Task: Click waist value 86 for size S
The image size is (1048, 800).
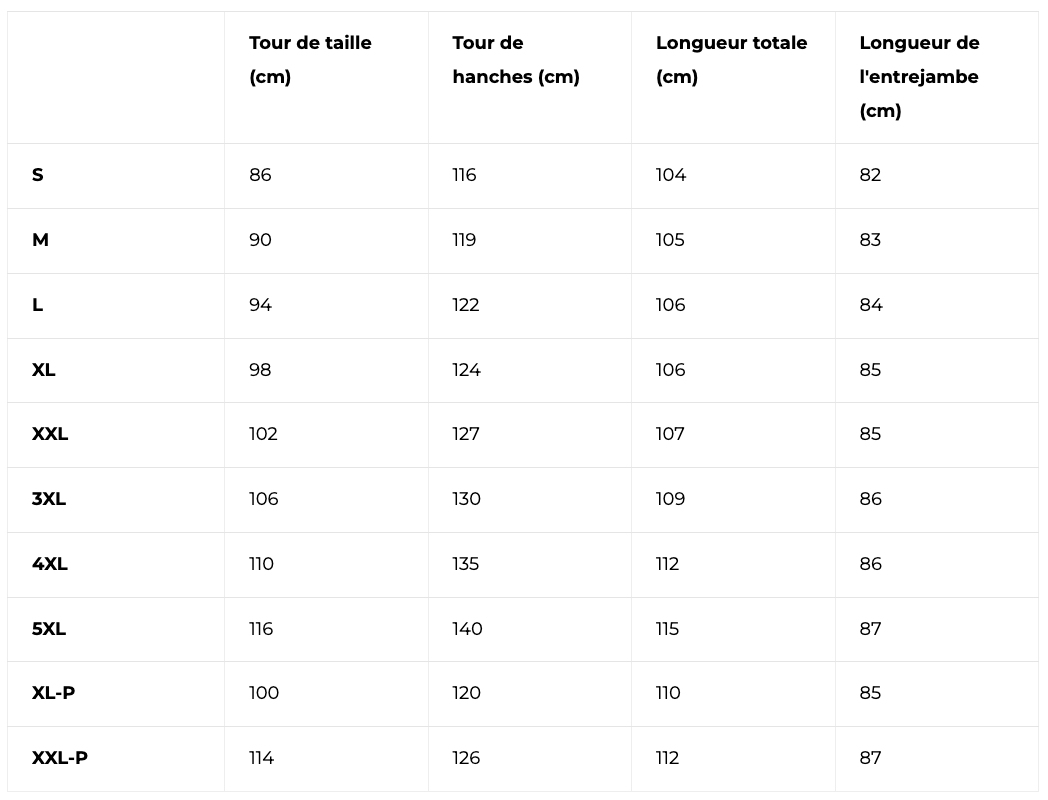Action: (x=260, y=175)
